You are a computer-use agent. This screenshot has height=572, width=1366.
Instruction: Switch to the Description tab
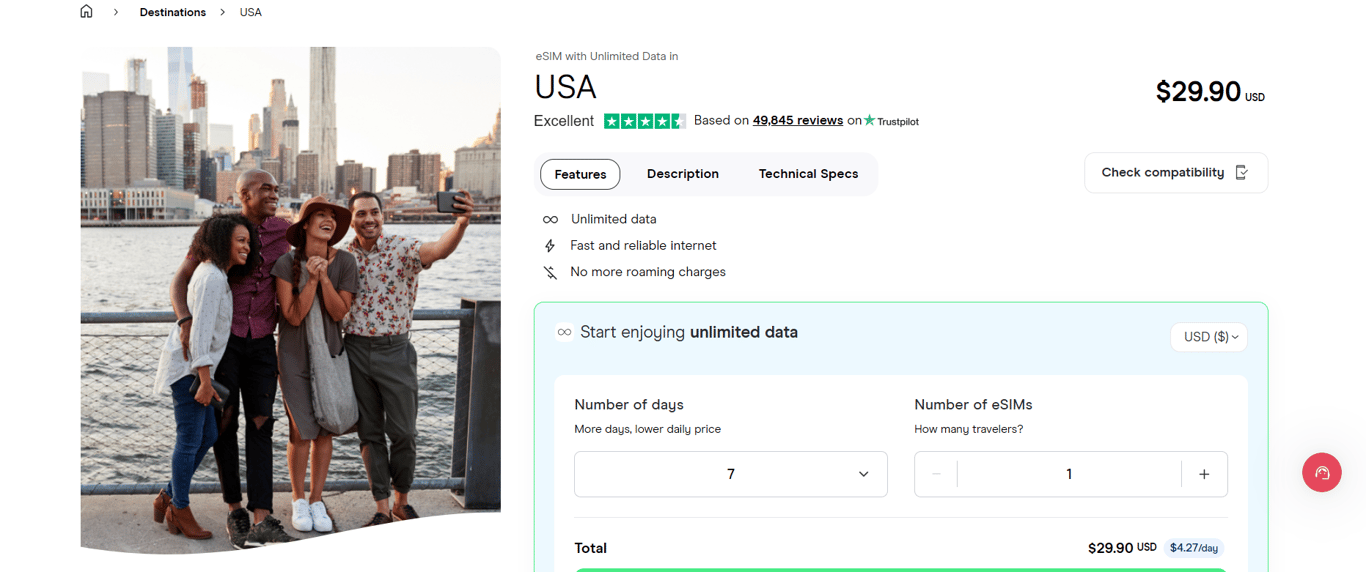coord(683,174)
